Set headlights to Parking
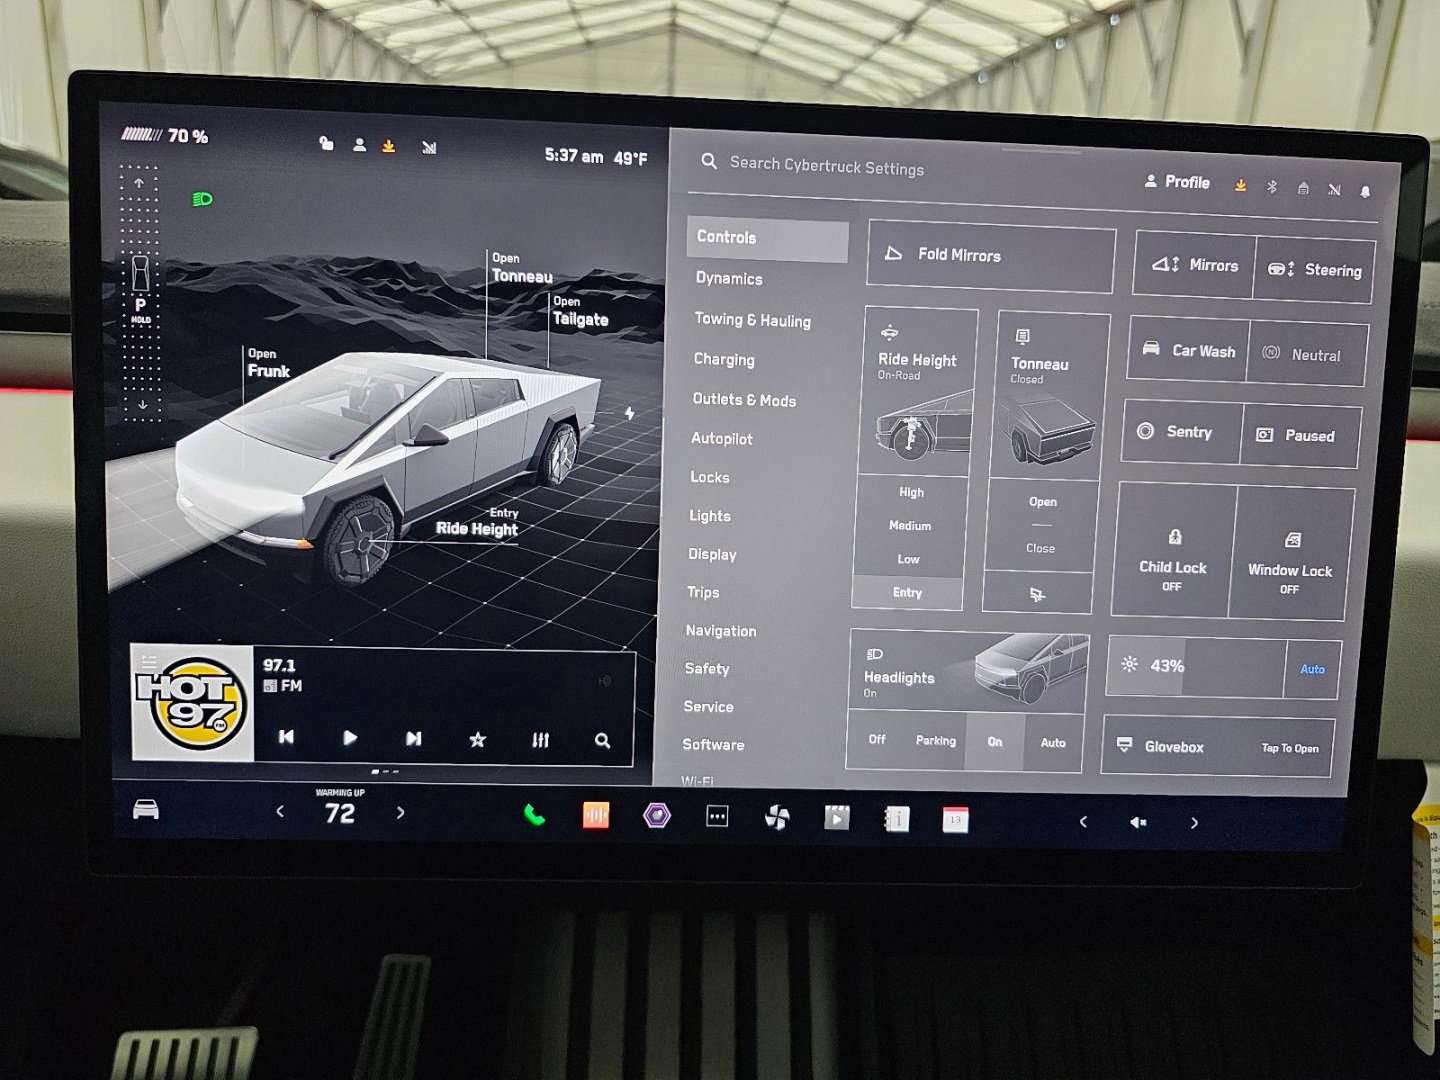1440x1080 pixels. [935, 741]
